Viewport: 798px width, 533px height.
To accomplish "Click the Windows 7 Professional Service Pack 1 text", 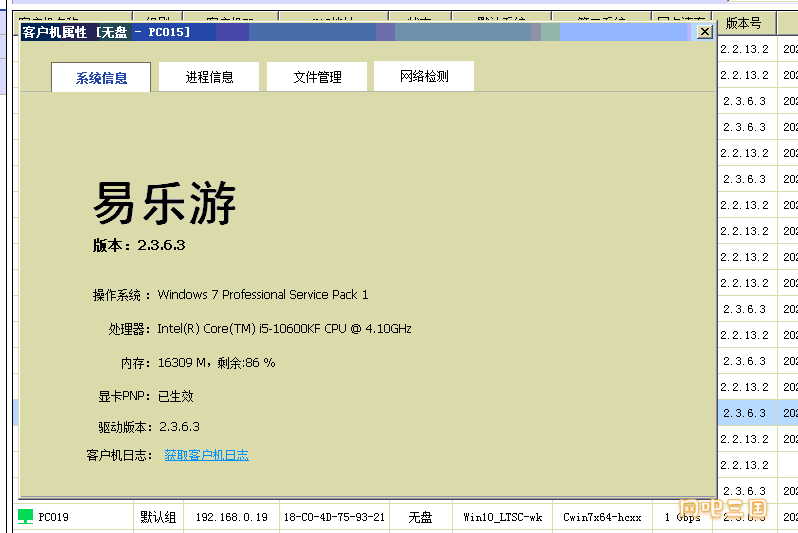I will tap(263, 295).
